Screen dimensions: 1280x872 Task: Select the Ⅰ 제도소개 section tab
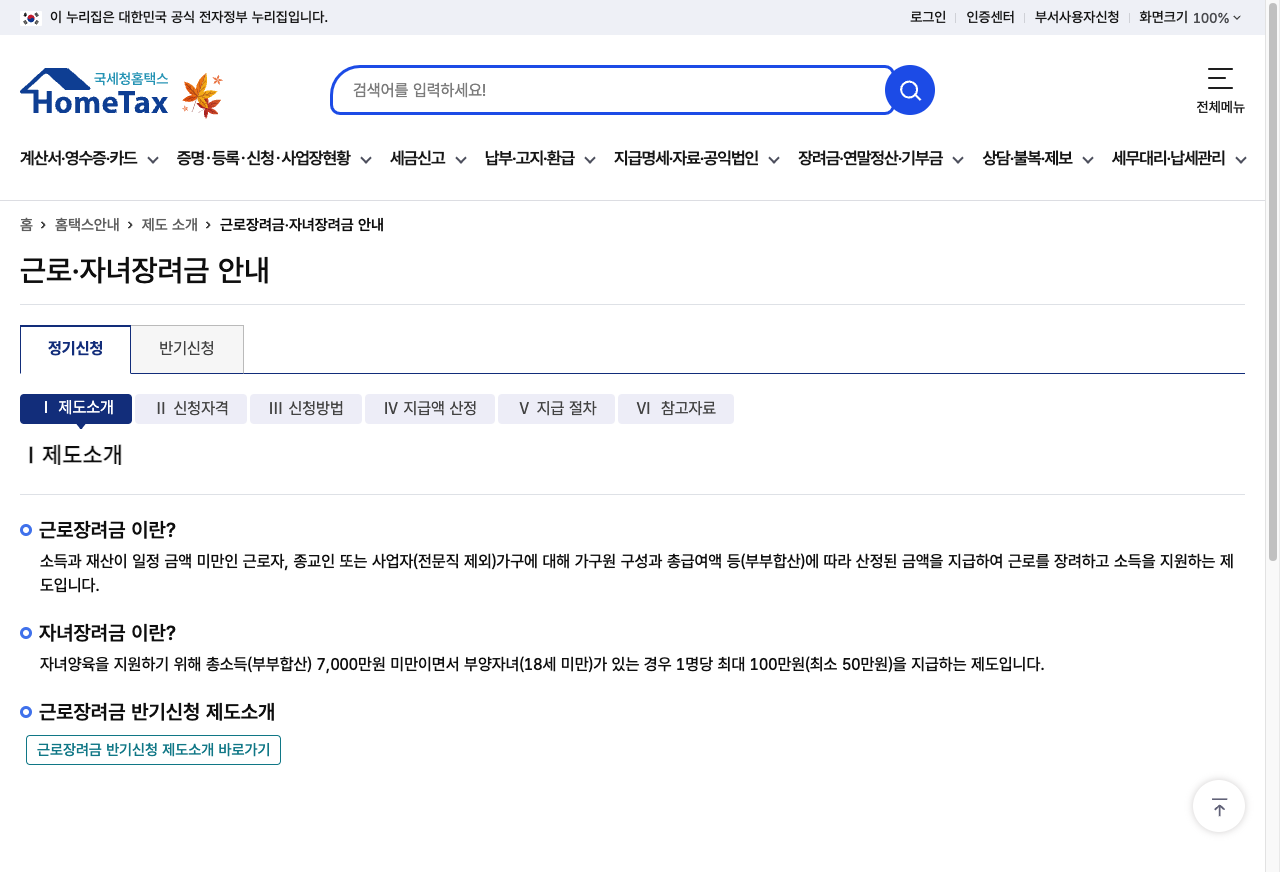76,408
